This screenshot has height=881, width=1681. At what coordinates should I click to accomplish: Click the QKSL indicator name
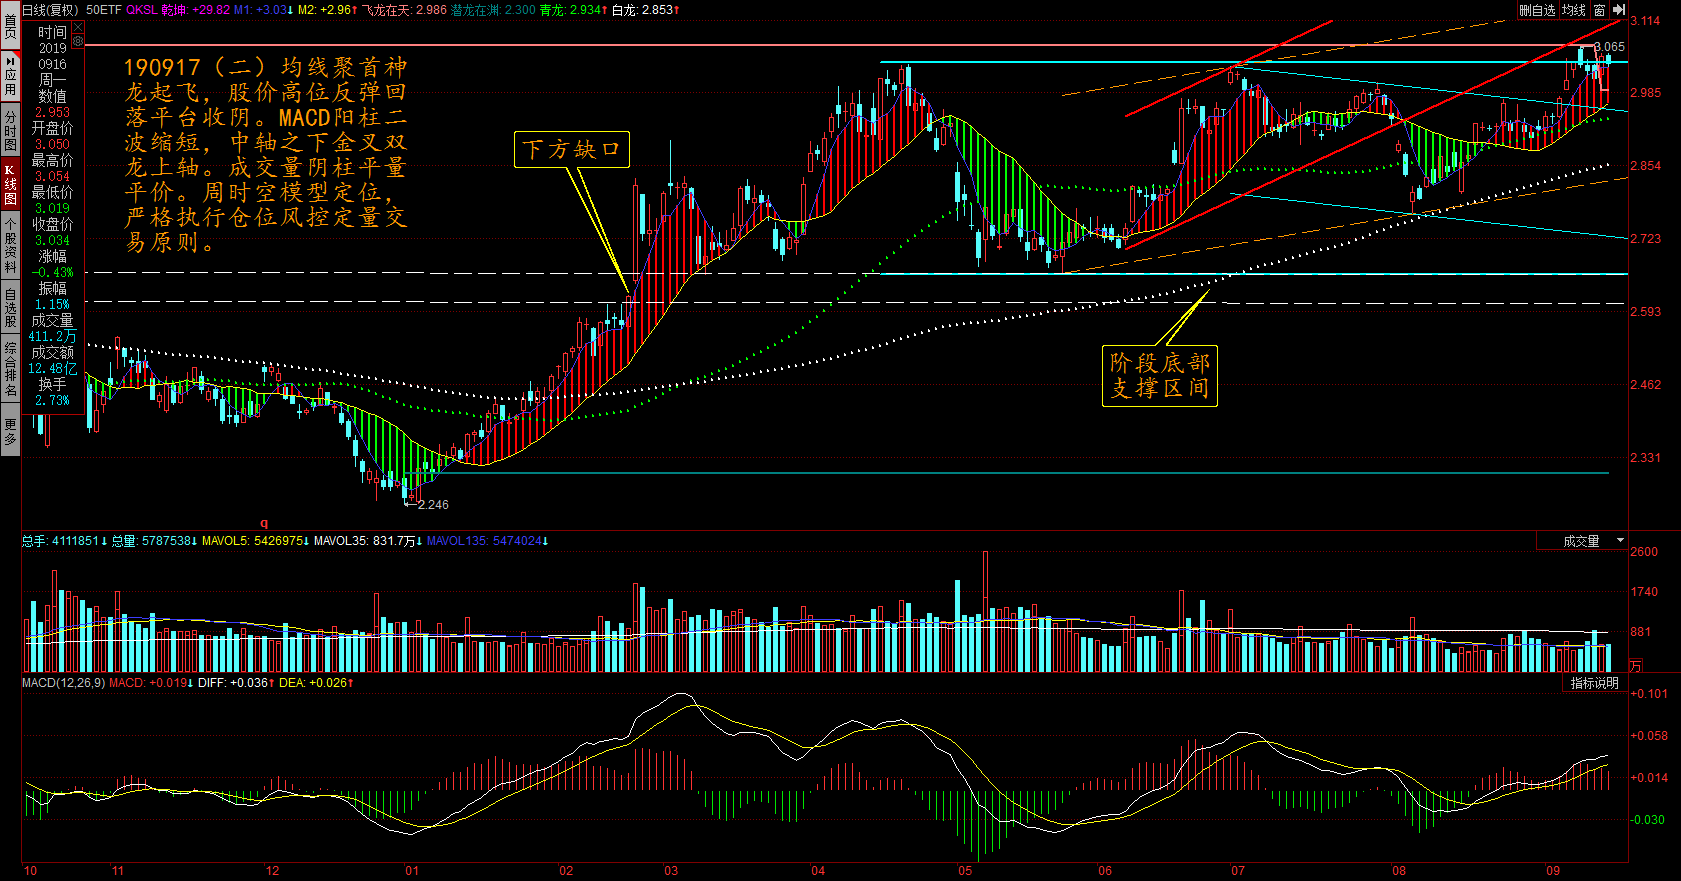(x=141, y=10)
